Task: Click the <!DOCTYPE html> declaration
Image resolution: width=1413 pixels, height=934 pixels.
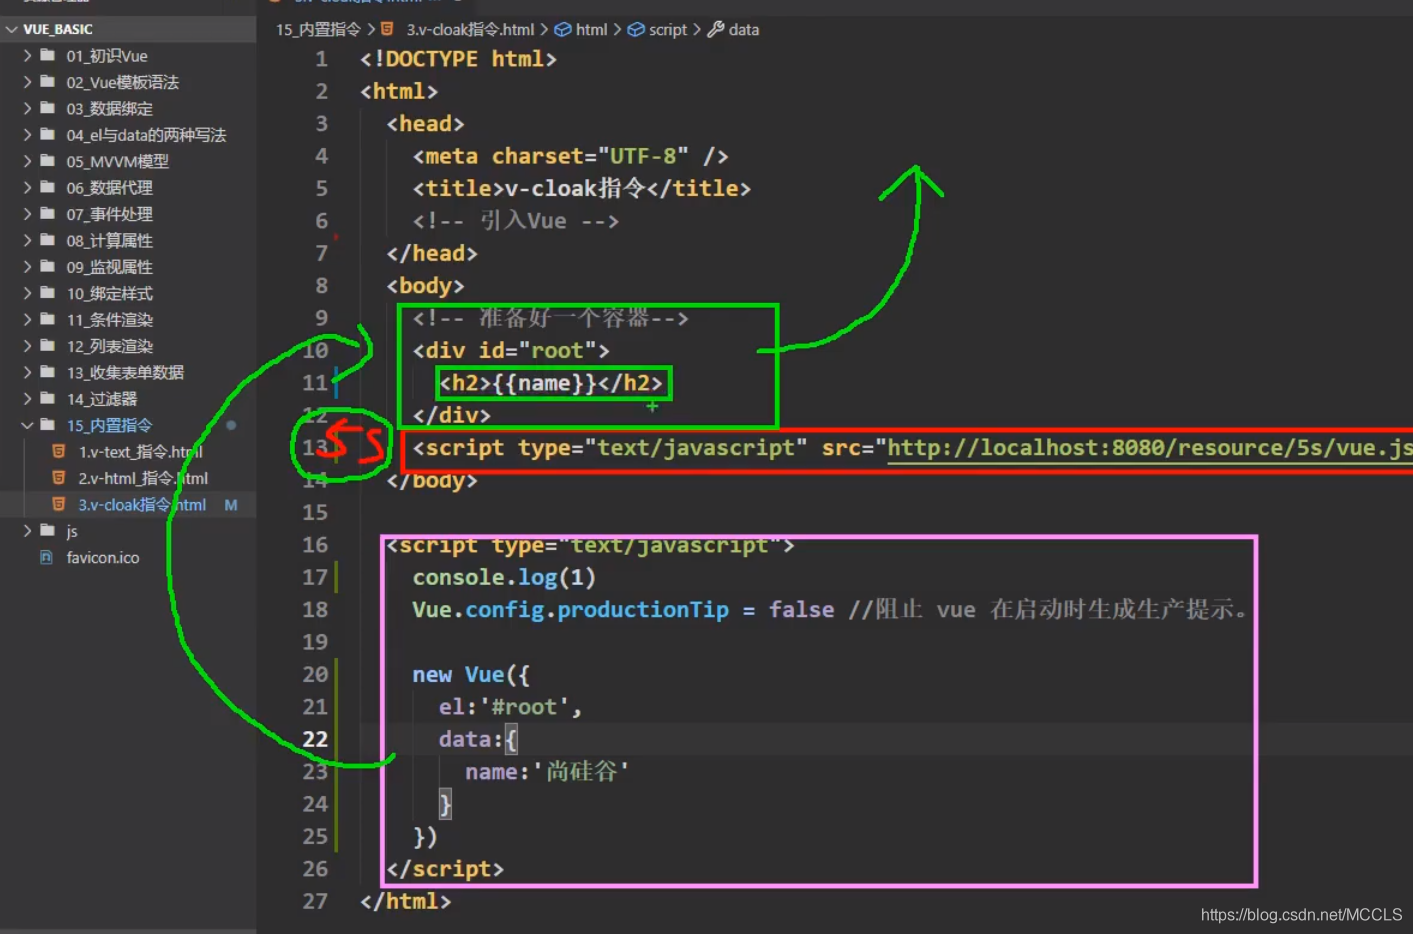Action: pos(458,59)
